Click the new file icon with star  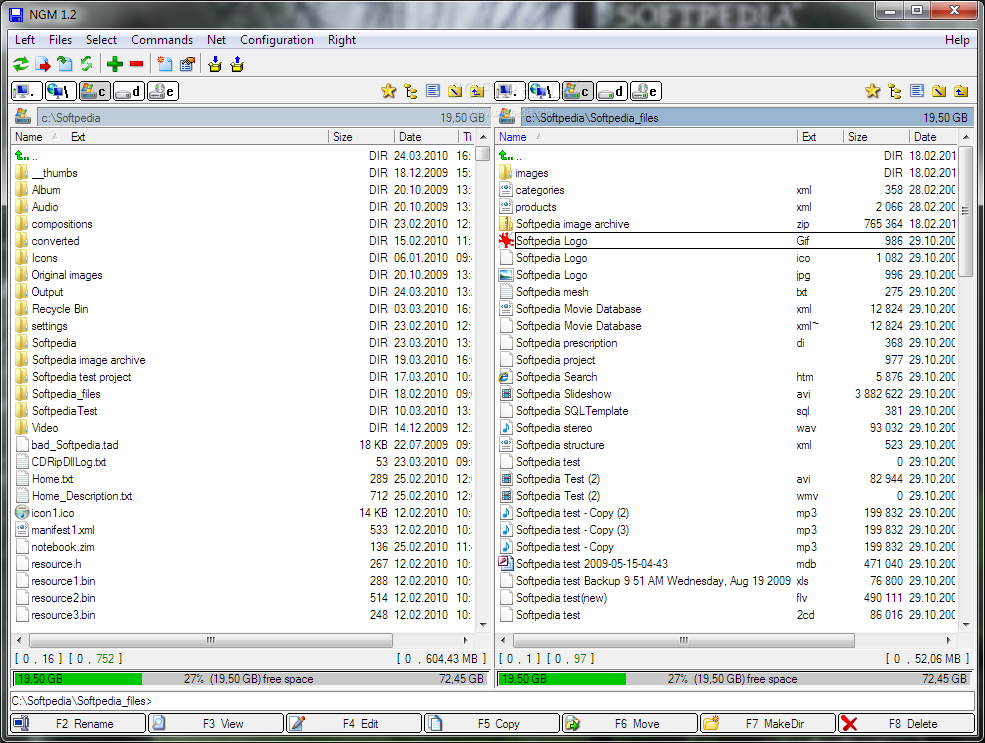tap(165, 64)
